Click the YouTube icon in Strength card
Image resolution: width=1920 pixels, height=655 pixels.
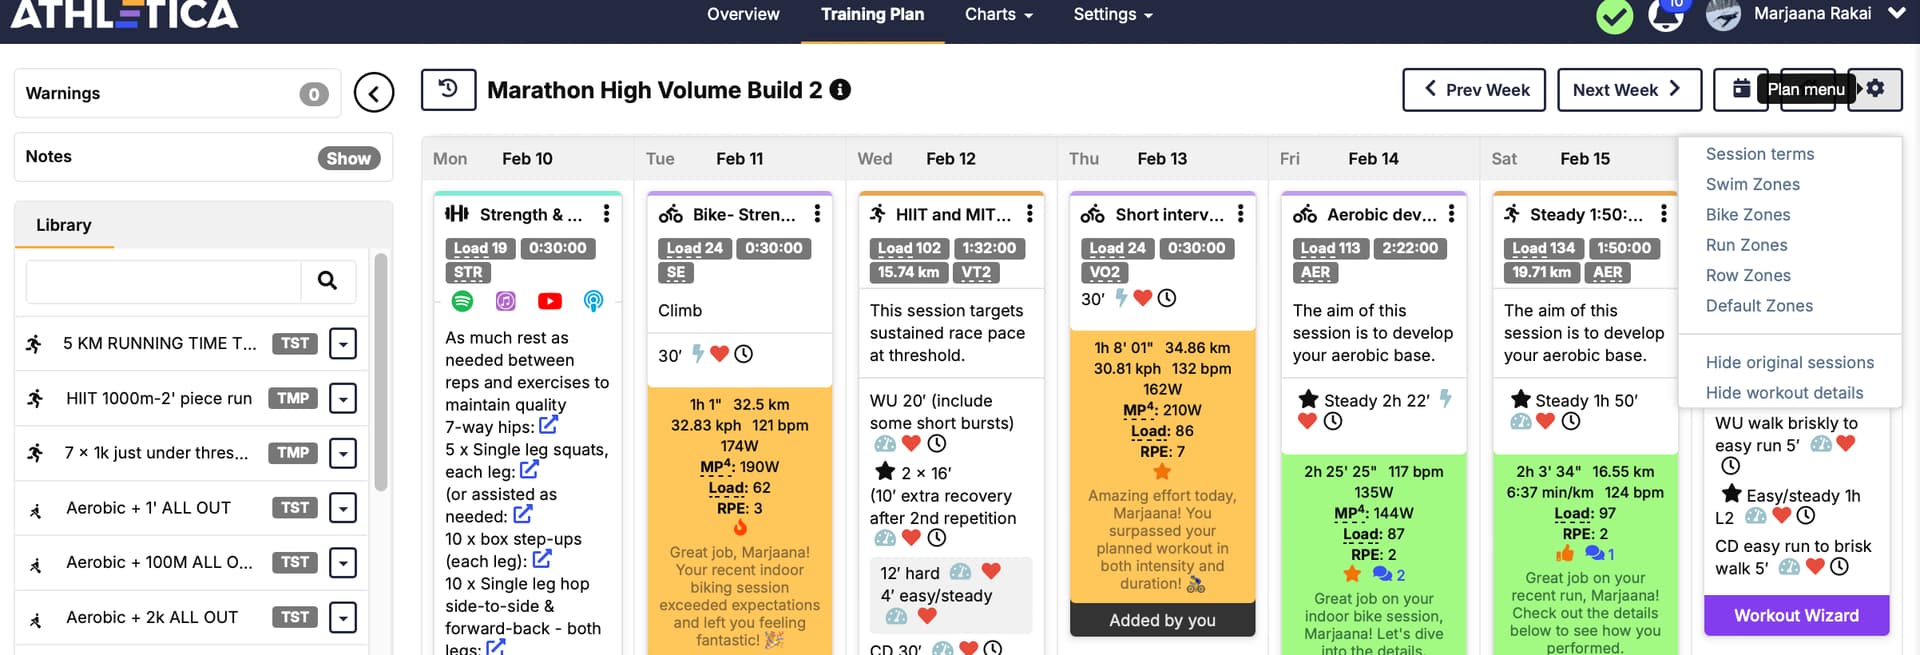tap(549, 301)
